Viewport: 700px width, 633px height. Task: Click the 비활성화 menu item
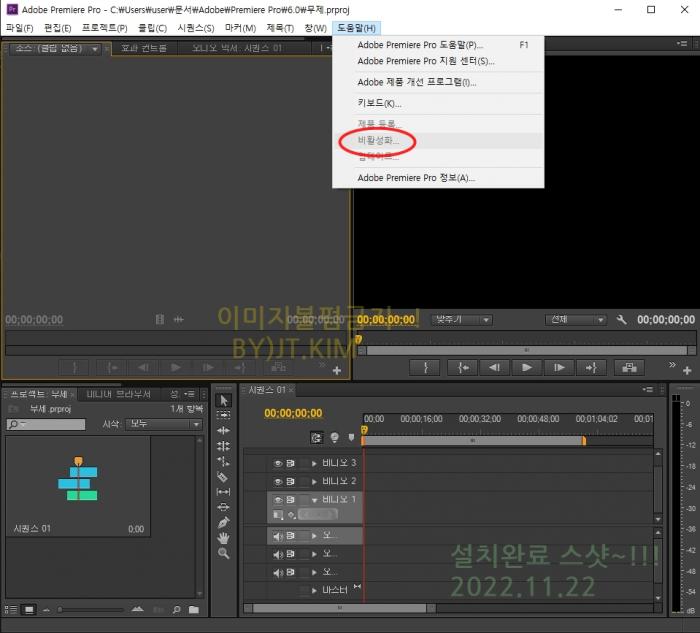(x=378, y=141)
